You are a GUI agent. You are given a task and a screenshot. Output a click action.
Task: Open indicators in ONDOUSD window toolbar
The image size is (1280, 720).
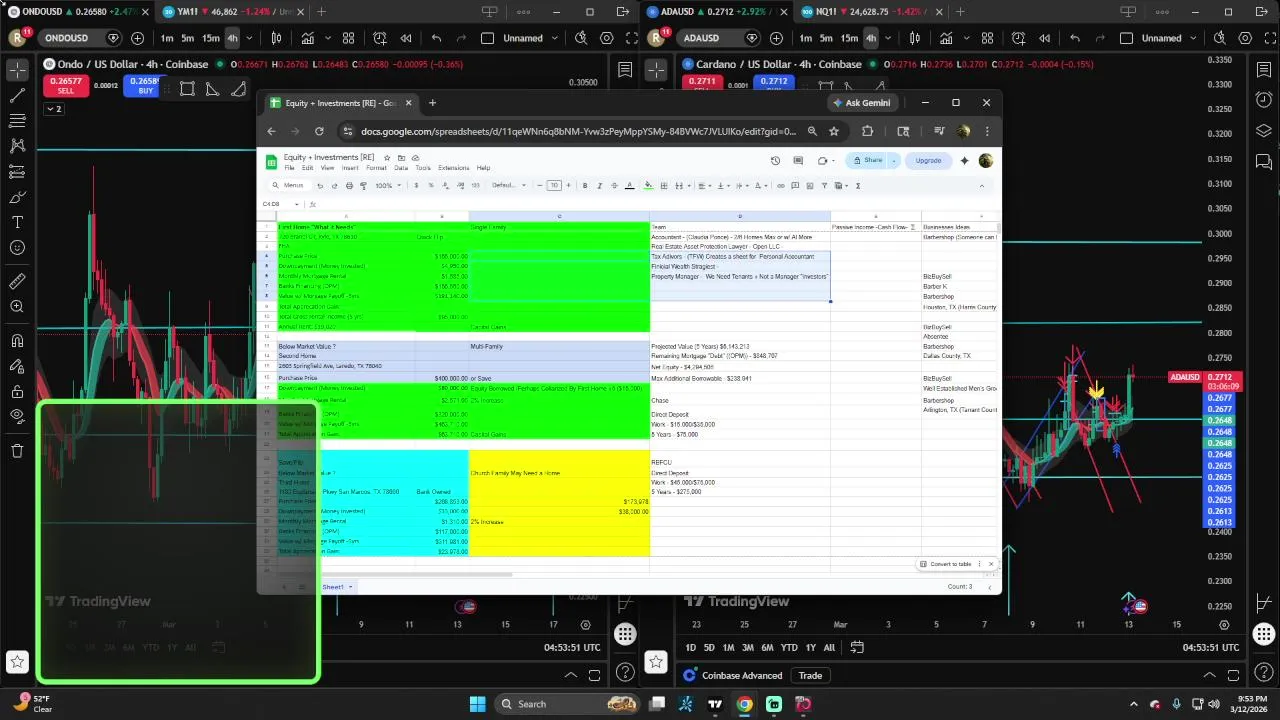coord(308,38)
